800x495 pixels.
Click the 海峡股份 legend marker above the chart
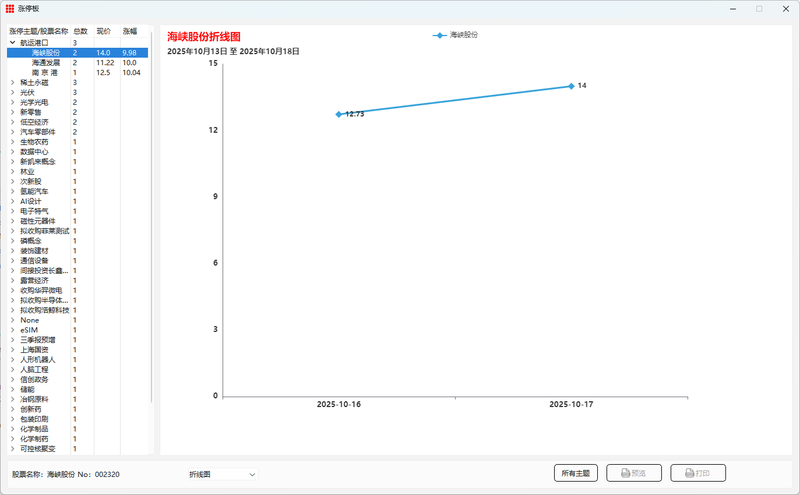coord(439,35)
